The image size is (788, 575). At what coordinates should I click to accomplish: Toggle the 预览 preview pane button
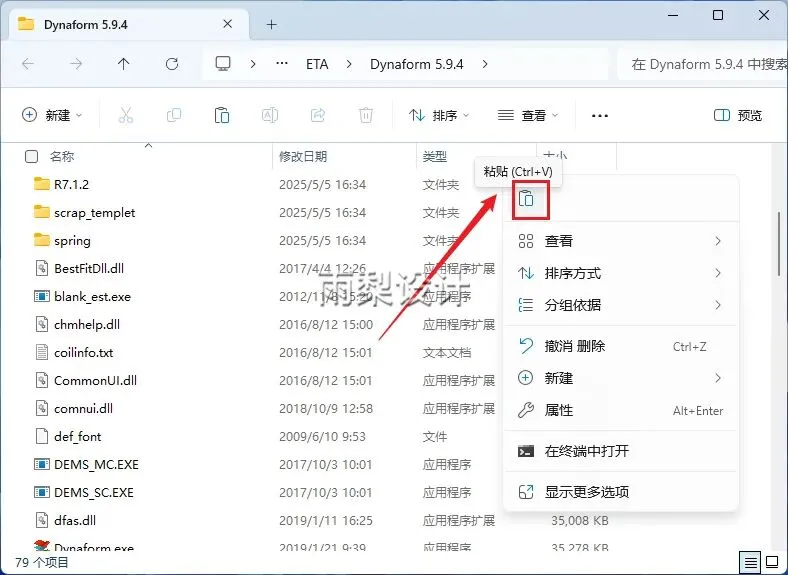click(x=738, y=116)
